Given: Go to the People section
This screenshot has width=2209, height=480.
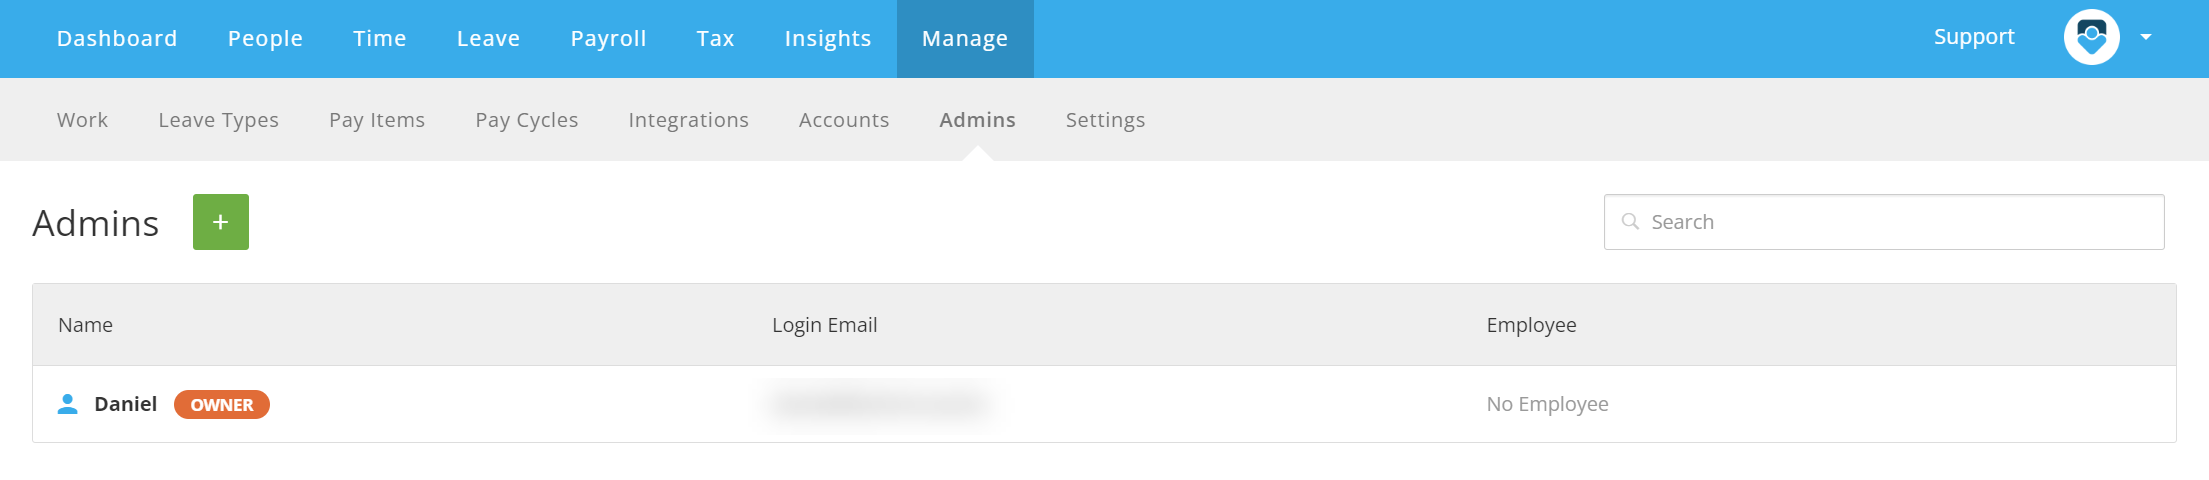Looking at the screenshot, I should click(x=265, y=38).
